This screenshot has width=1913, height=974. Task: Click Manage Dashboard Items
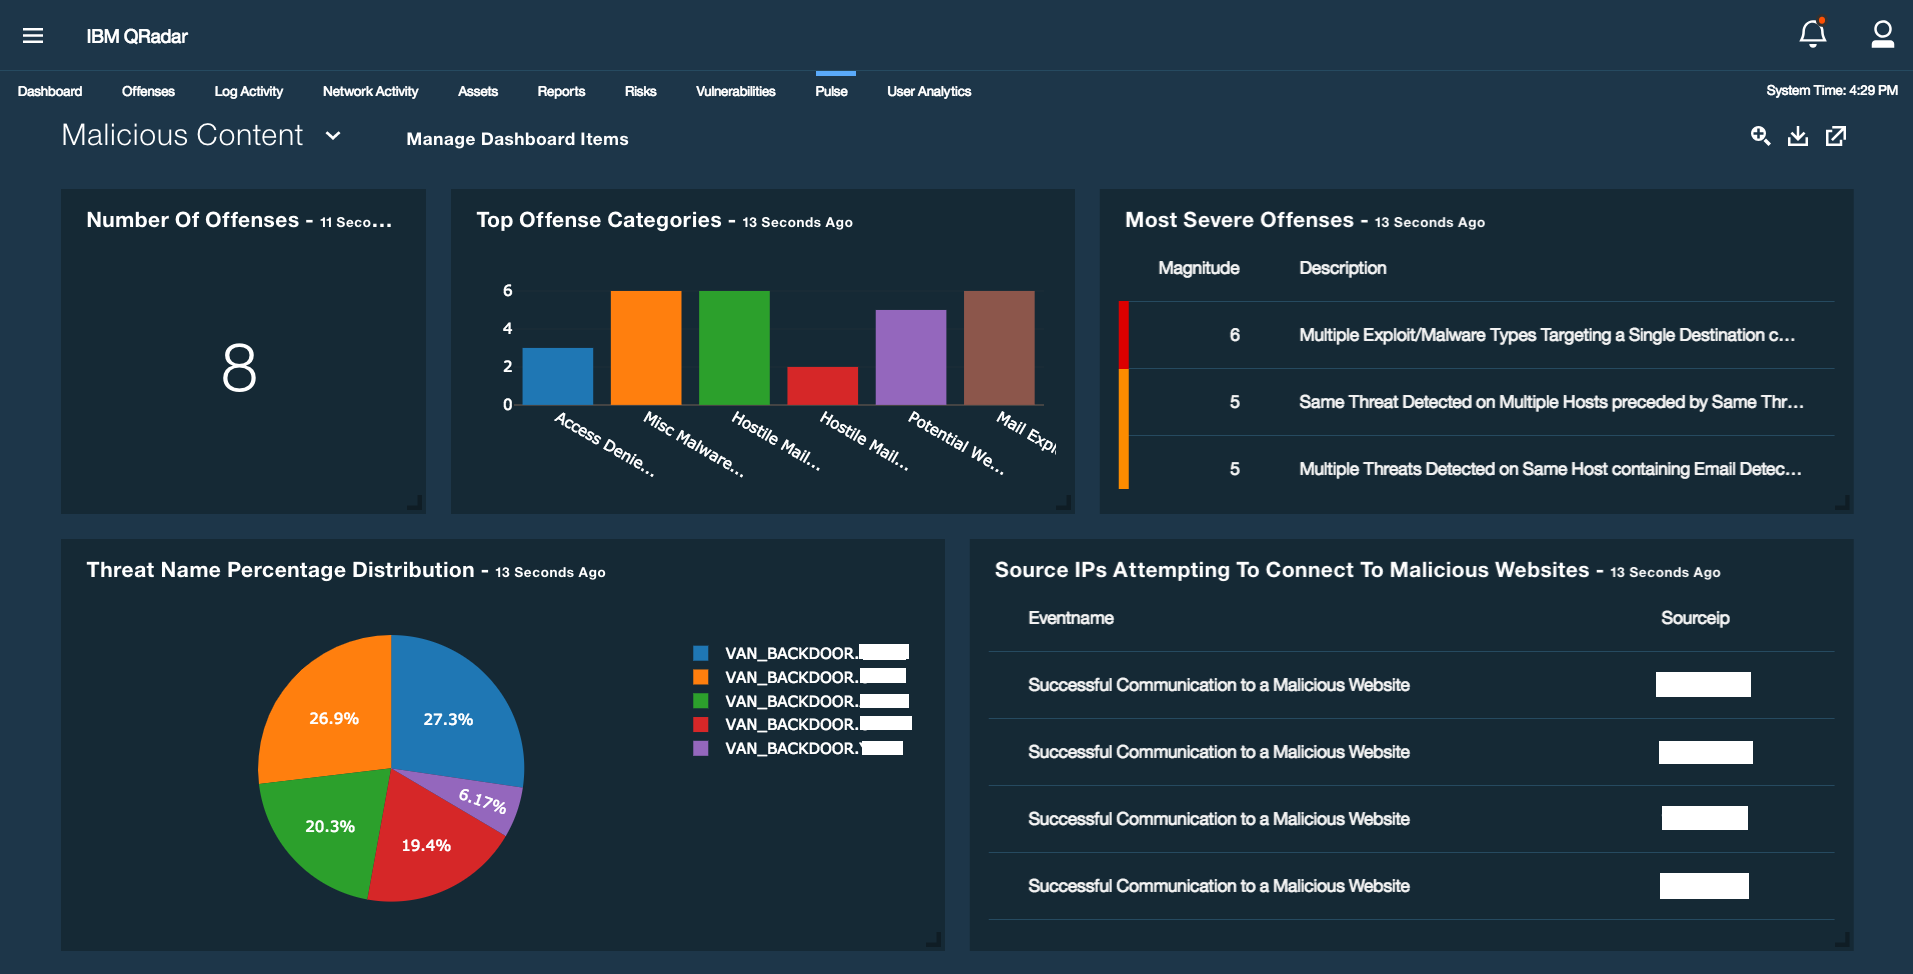[517, 139]
